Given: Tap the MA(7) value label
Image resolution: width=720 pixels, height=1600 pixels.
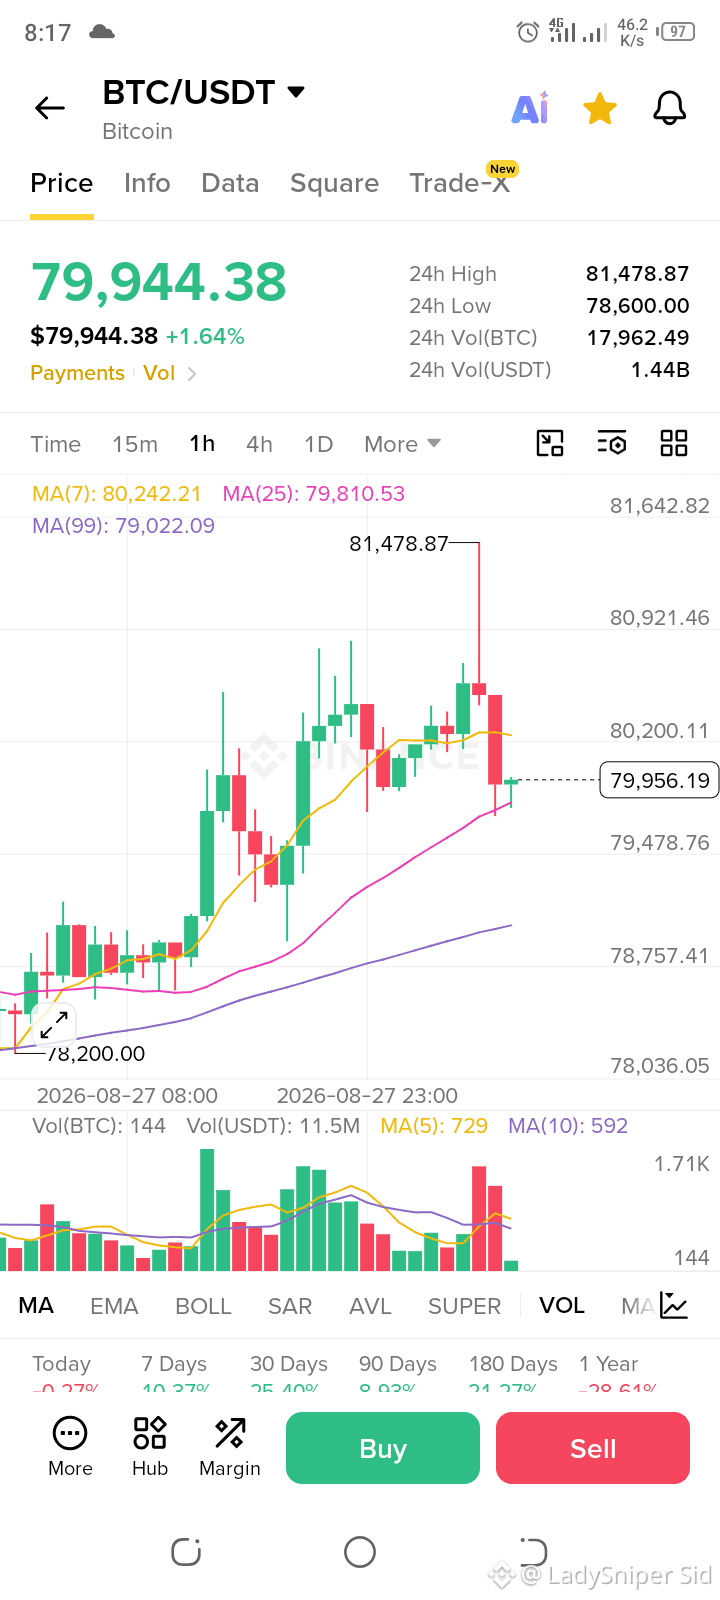Looking at the screenshot, I should [117, 494].
